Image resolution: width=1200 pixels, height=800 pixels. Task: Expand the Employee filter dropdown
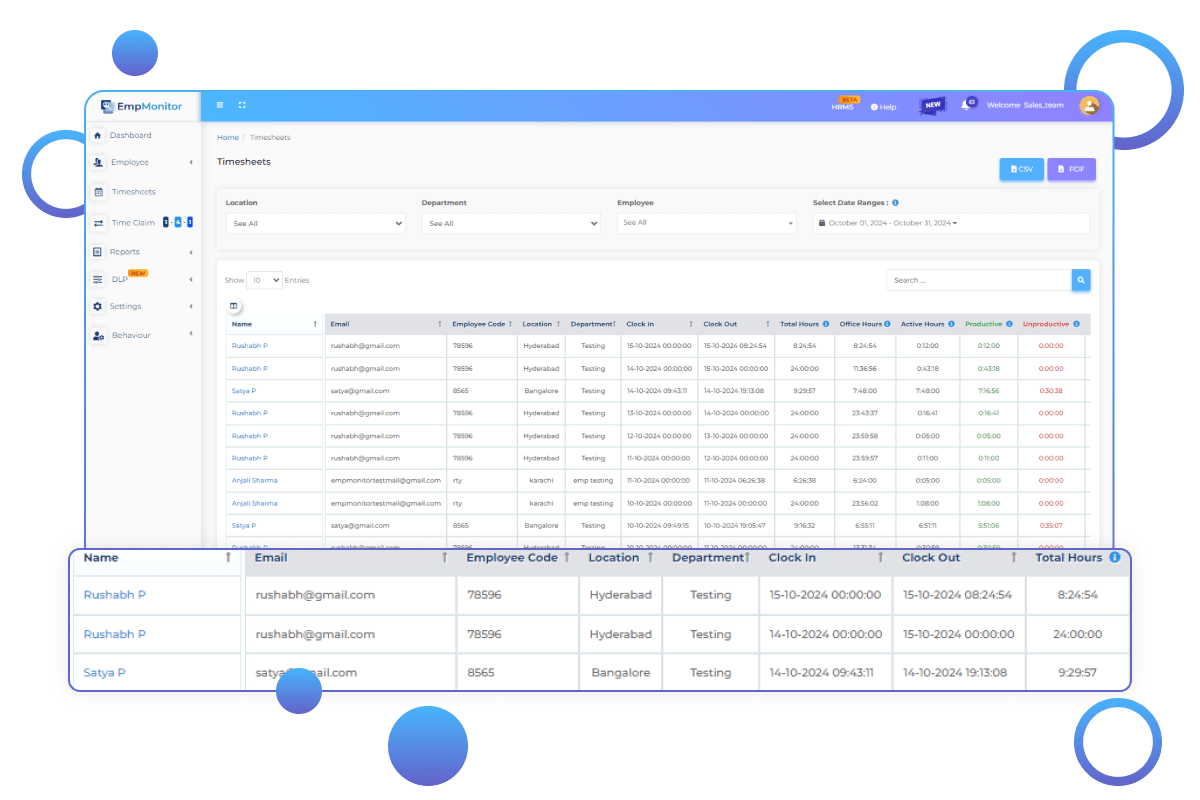pyautogui.click(x=706, y=223)
